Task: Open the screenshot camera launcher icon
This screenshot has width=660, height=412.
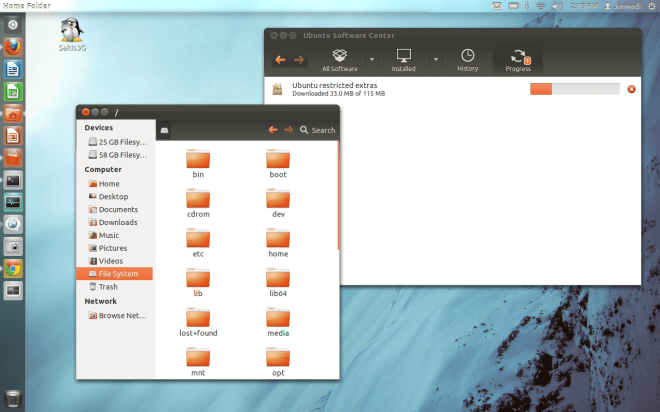Action: pos(13,247)
